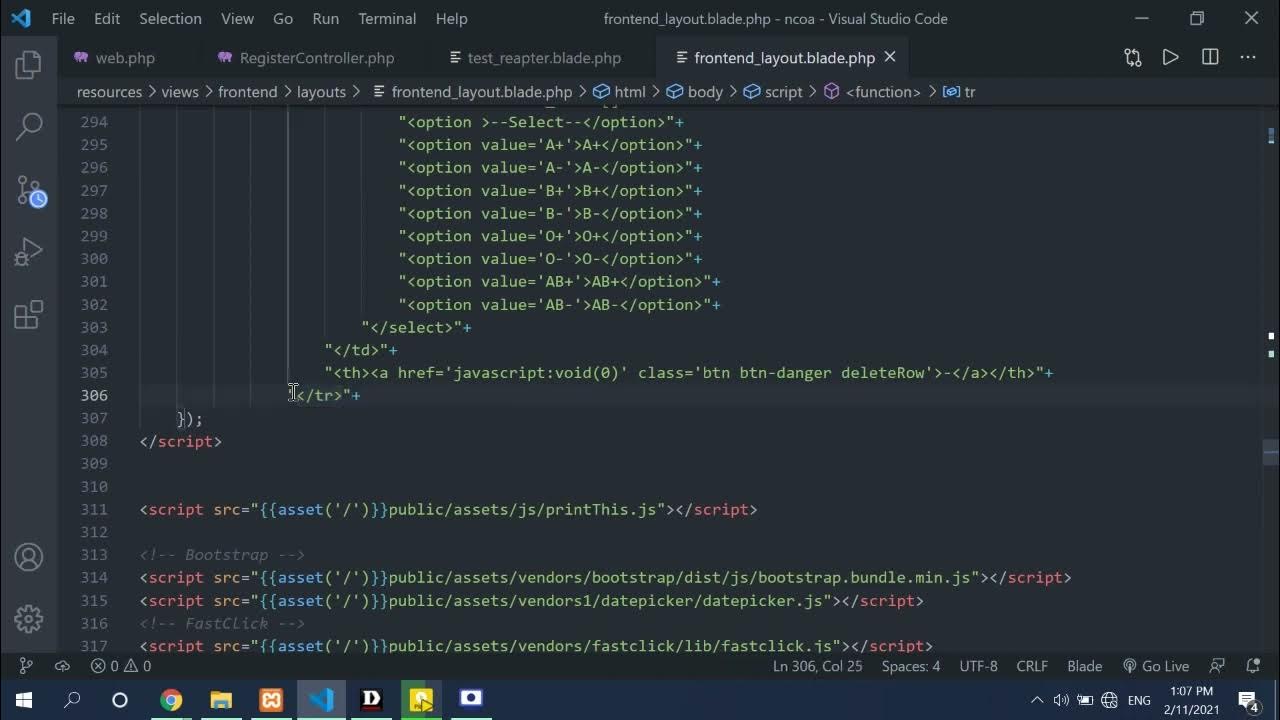Open the Terminal menu

(387, 18)
